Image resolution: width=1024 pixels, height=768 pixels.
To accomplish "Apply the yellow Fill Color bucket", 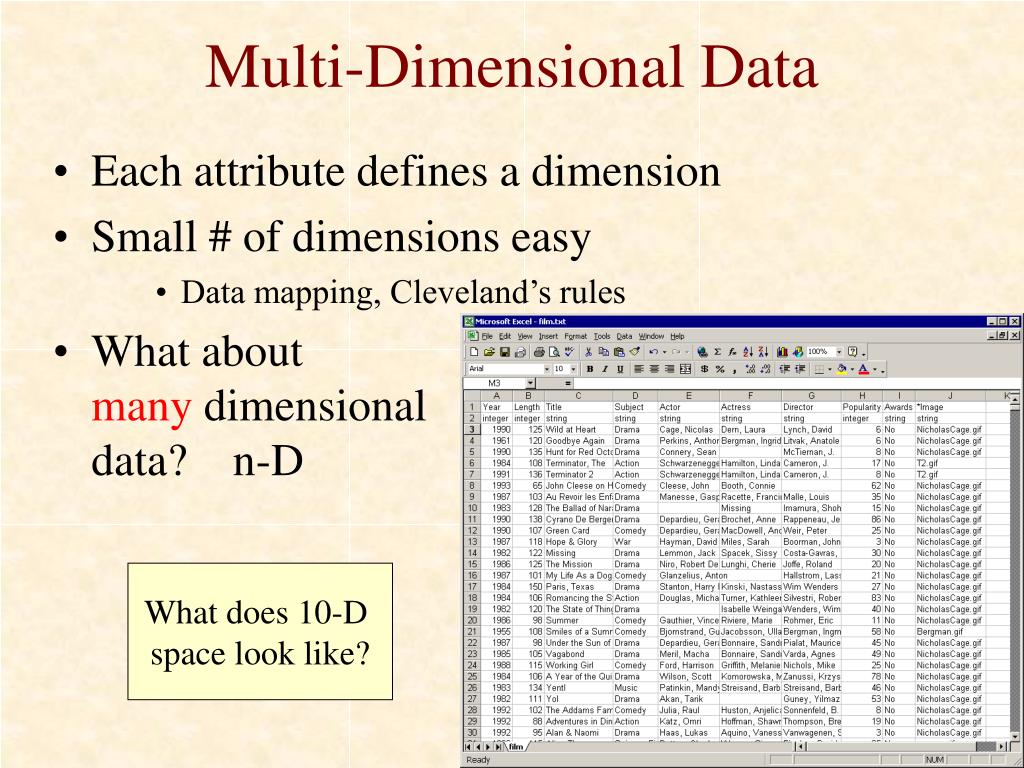I will pyautogui.click(x=841, y=369).
